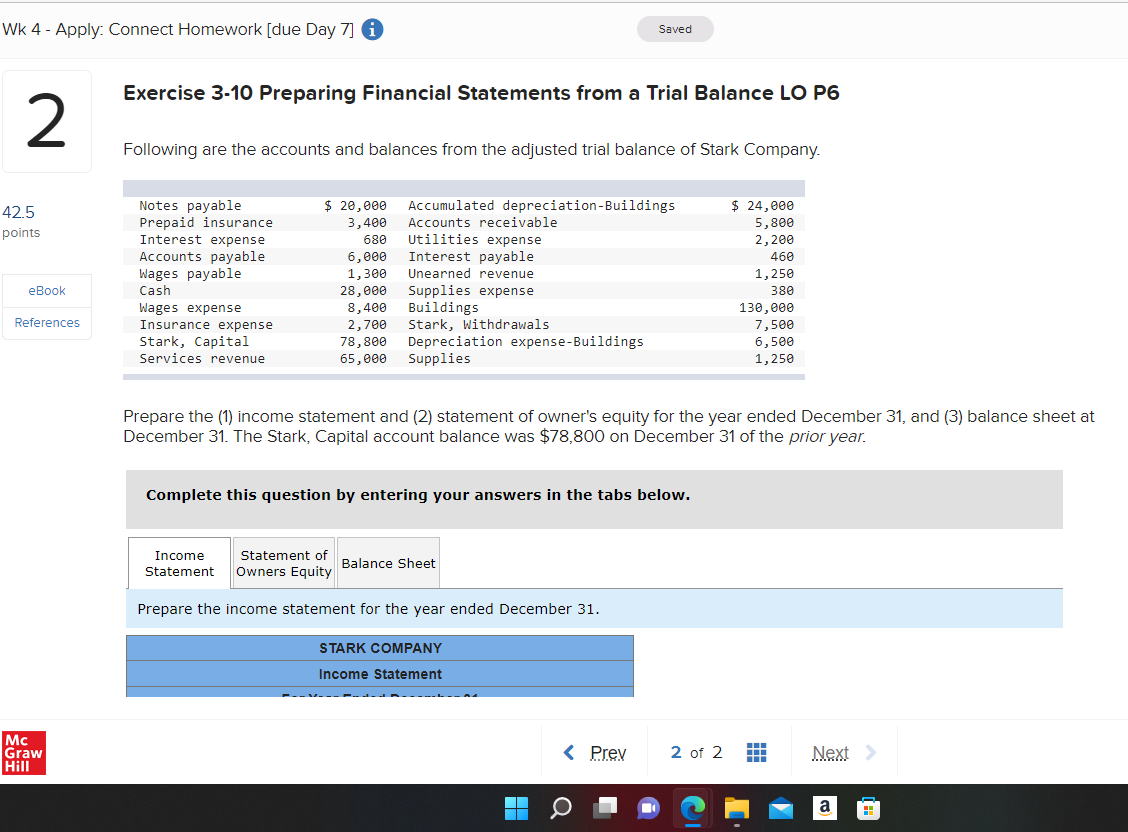Click the STARK COMPANY table header
Image resolution: width=1128 pixels, height=832 pixels.
click(x=380, y=648)
